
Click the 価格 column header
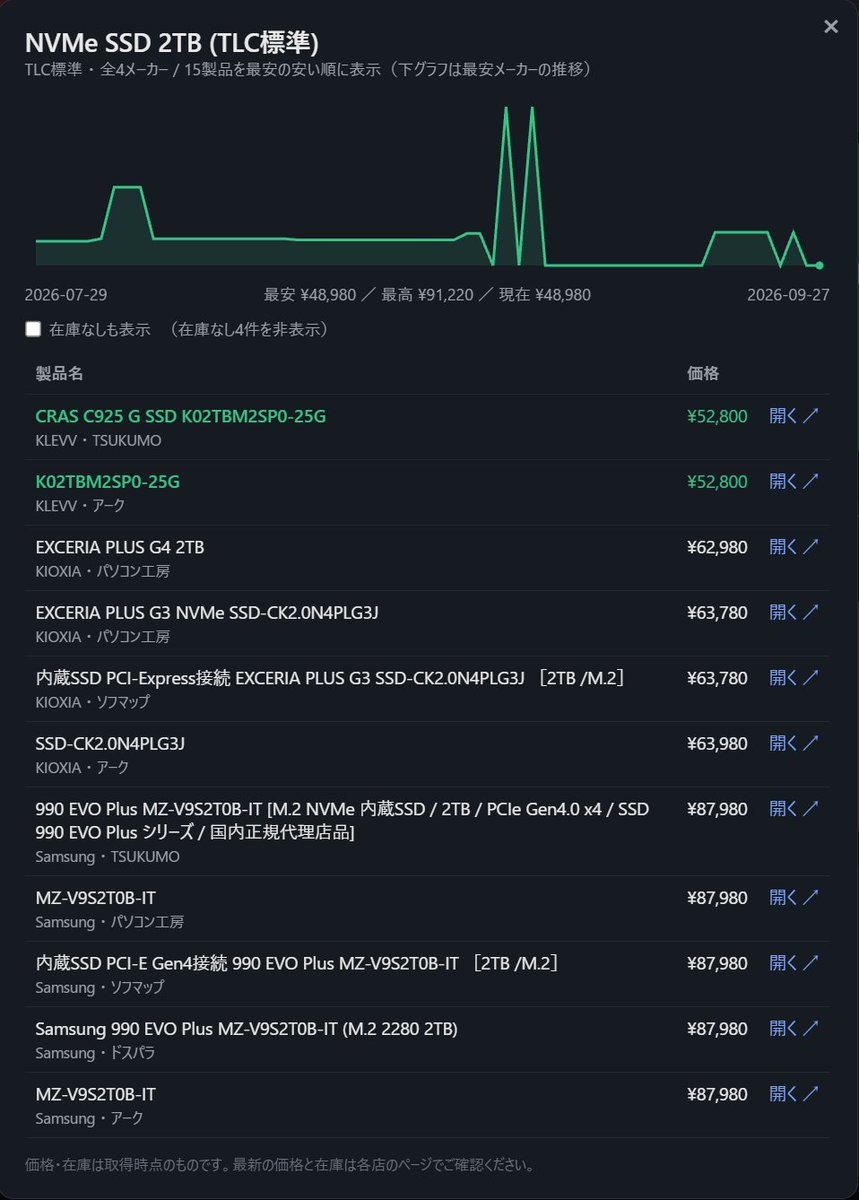tap(703, 374)
